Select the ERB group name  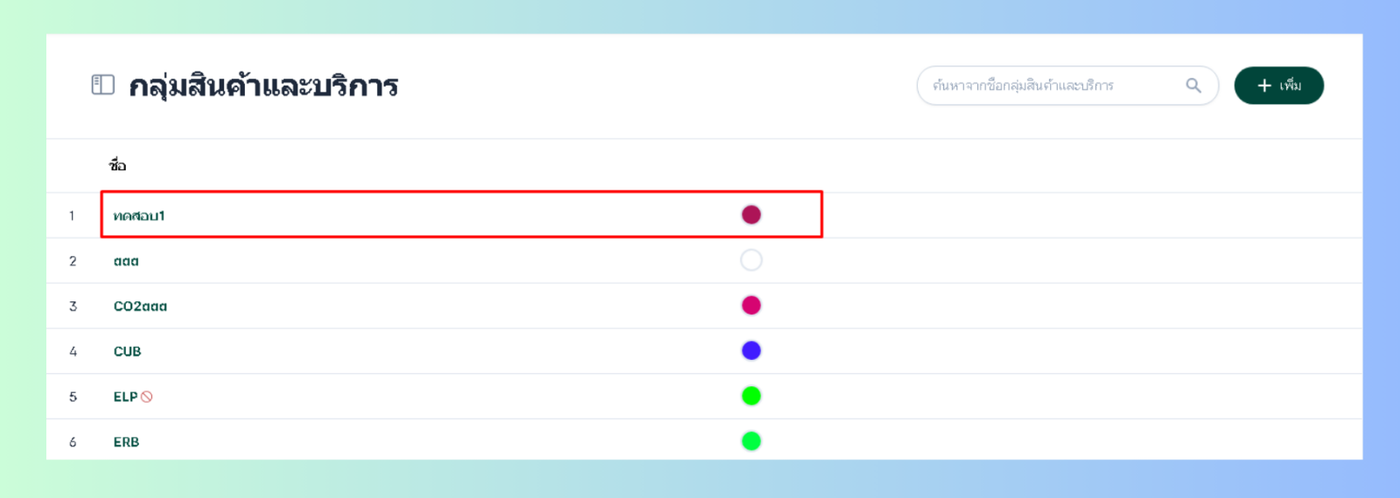click(126, 442)
